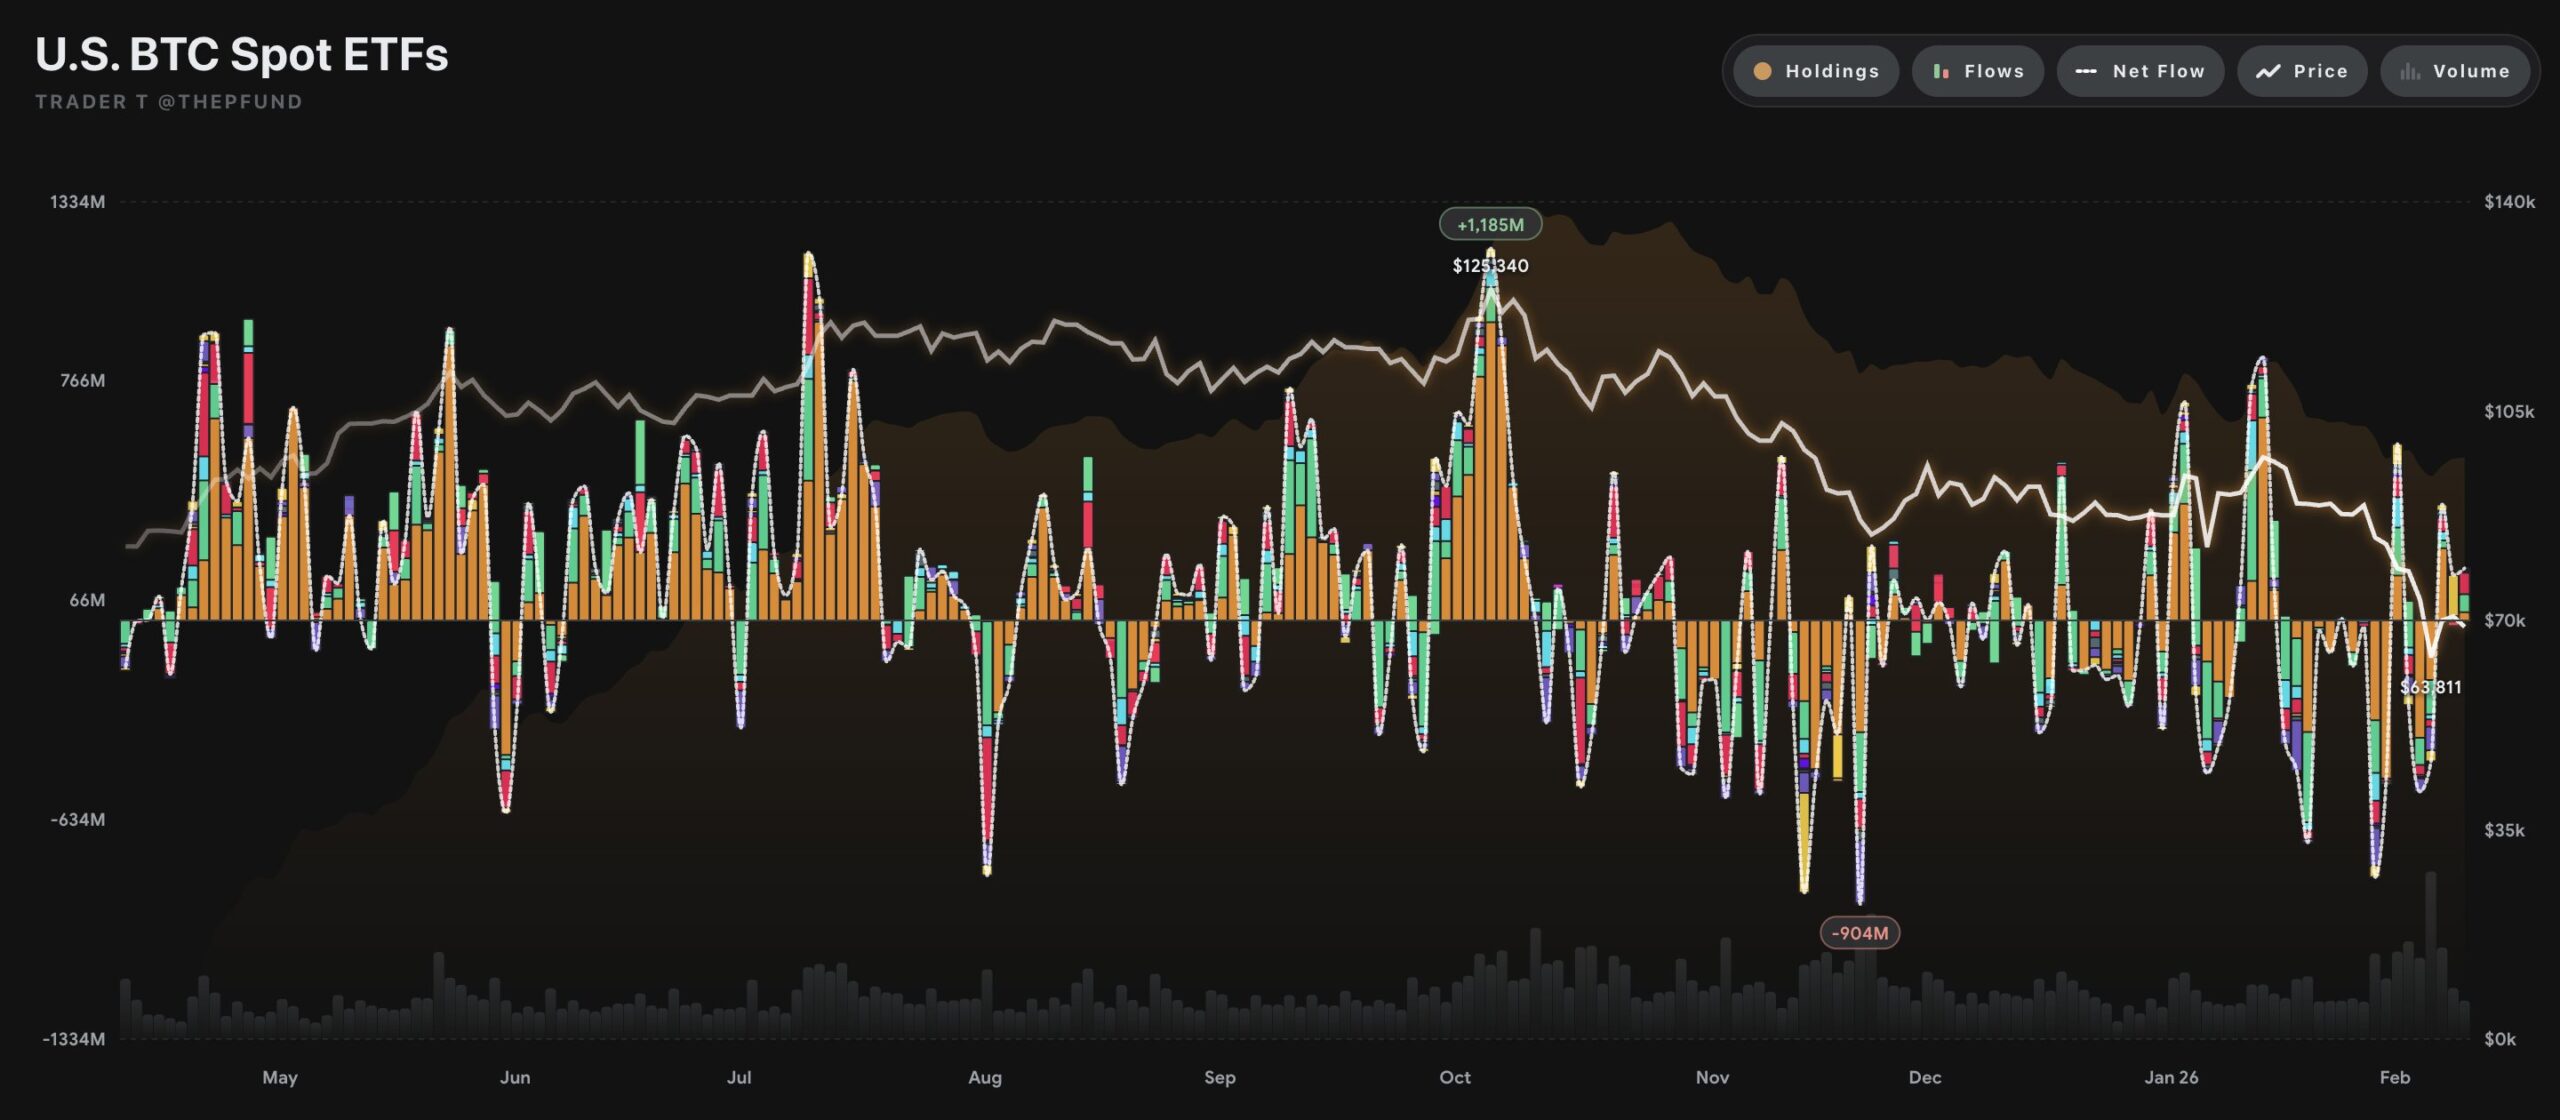The width and height of the screenshot is (2560, 1120).
Task: Click the -634M left axis label
Action: tap(78, 819)
